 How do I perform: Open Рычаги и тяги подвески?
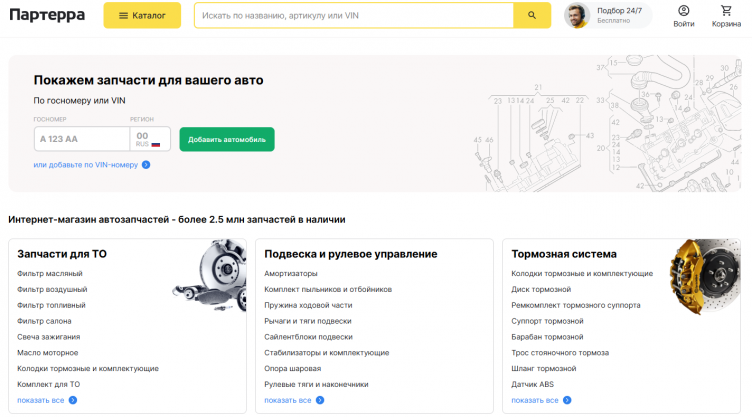(x=307, y=321)
